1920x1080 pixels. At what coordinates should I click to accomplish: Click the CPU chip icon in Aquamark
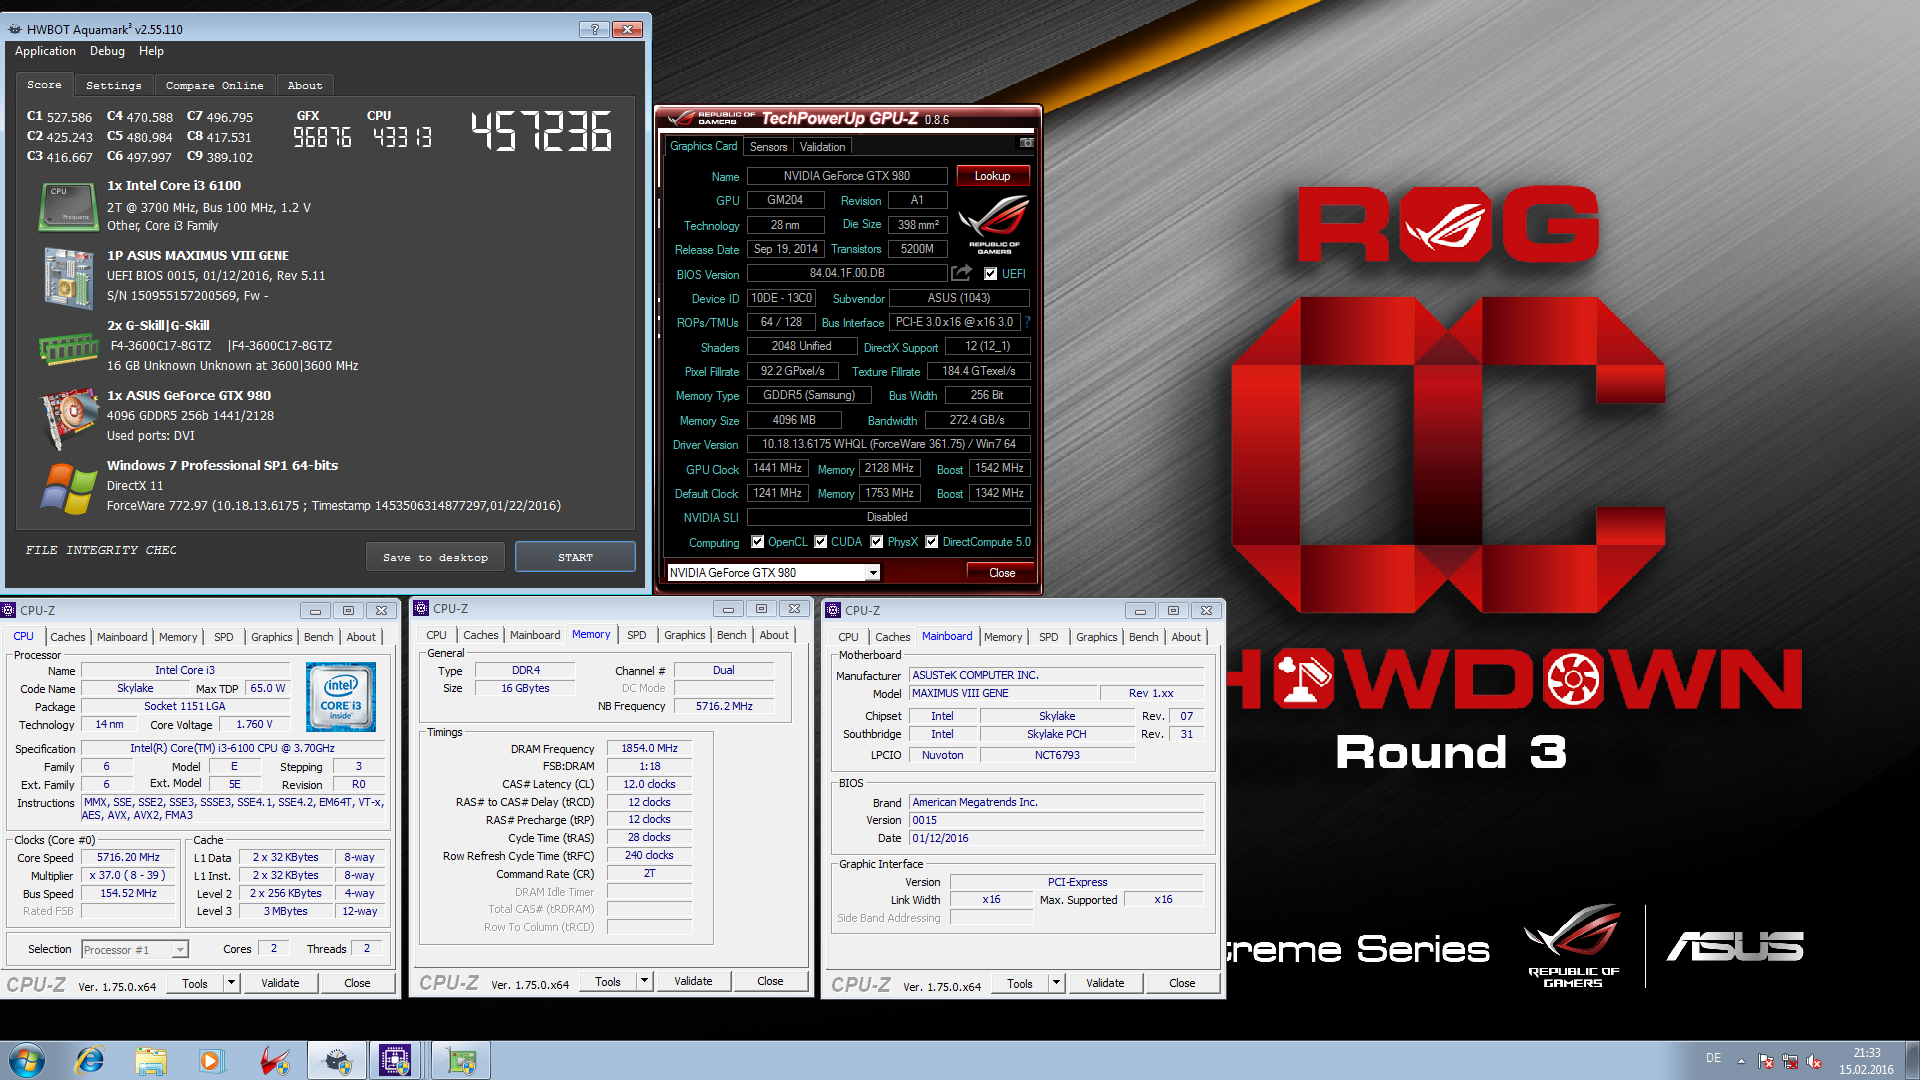click(x=67, y=206)
